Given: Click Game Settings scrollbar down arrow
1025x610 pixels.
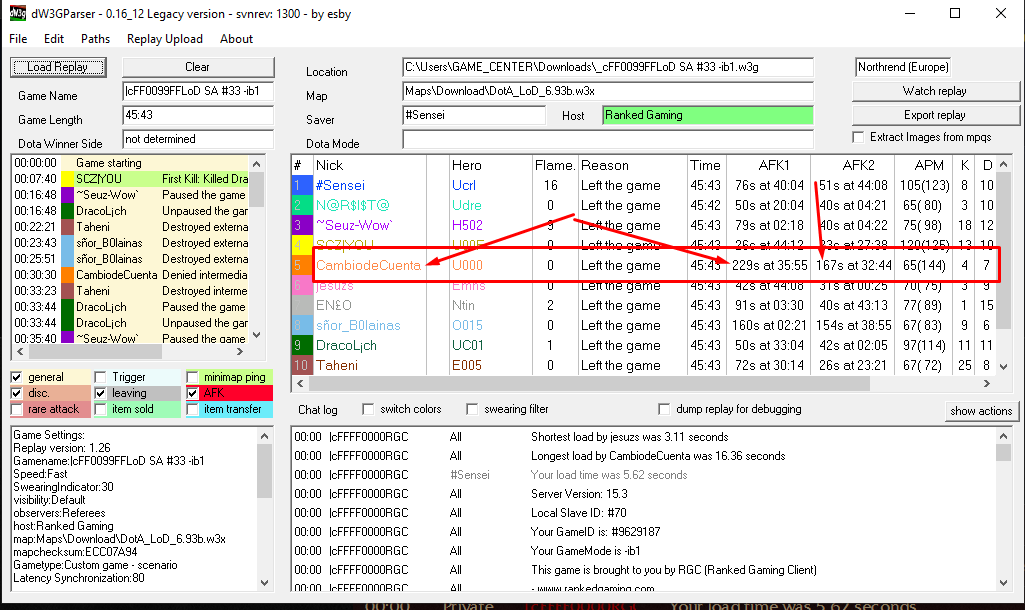Looking at the screenshot, I should pyautogui.click(x=264, y=583).
